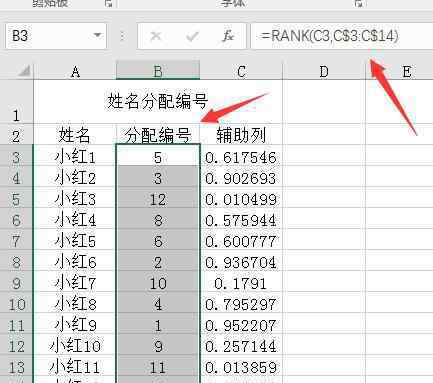Select column D header
The width and height of the screenshot is (433, 383).
[324, 71]
